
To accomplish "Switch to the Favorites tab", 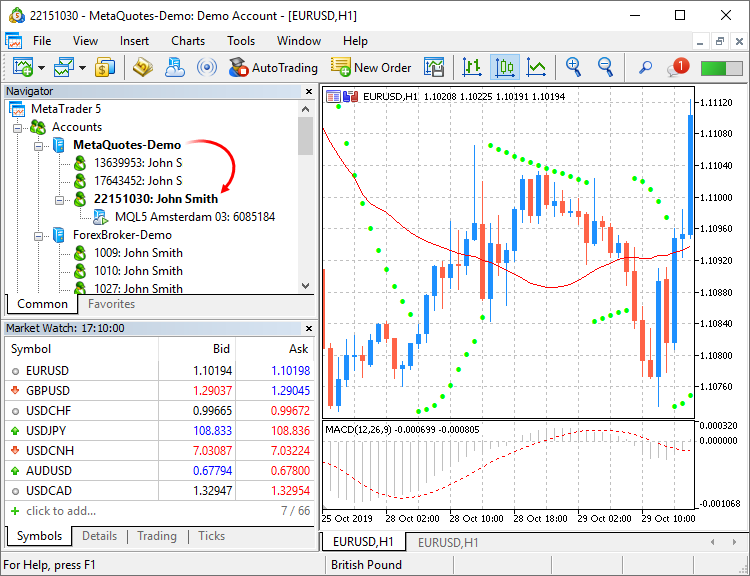I will point(111,304).
